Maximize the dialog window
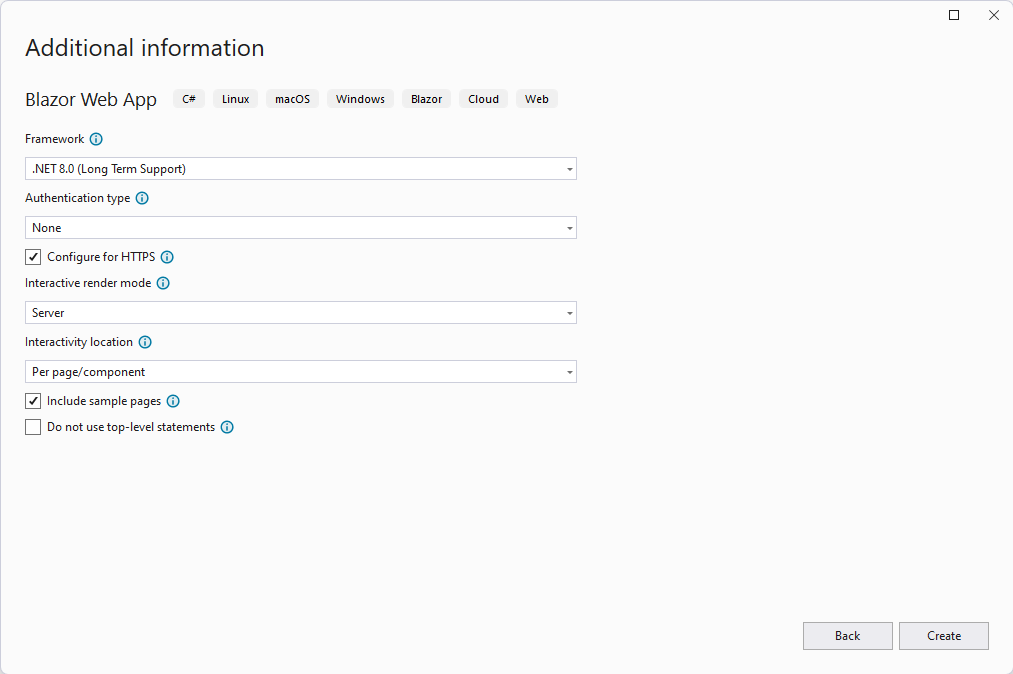The width and height of the screenshot is (1013, 674). tap(954, 15)
